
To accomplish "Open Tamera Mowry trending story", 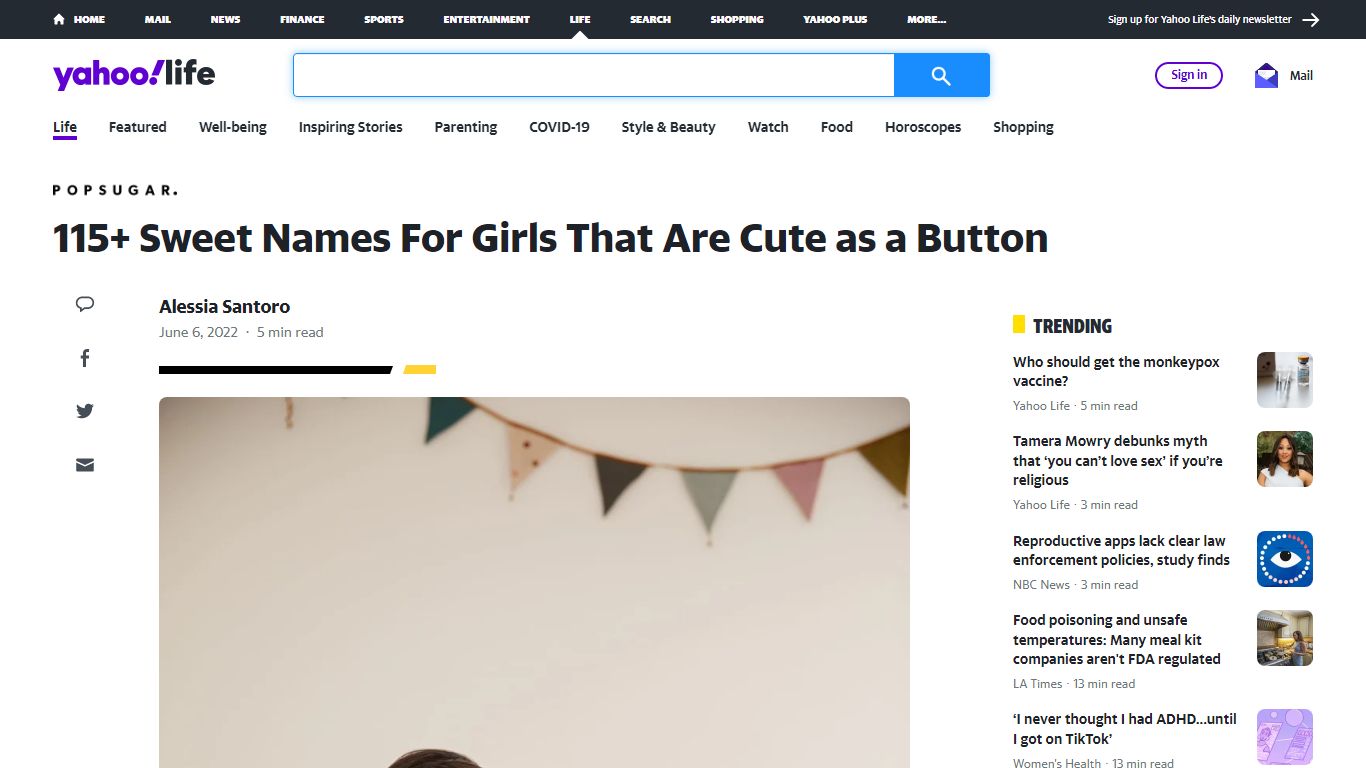I will point(1117,460).
